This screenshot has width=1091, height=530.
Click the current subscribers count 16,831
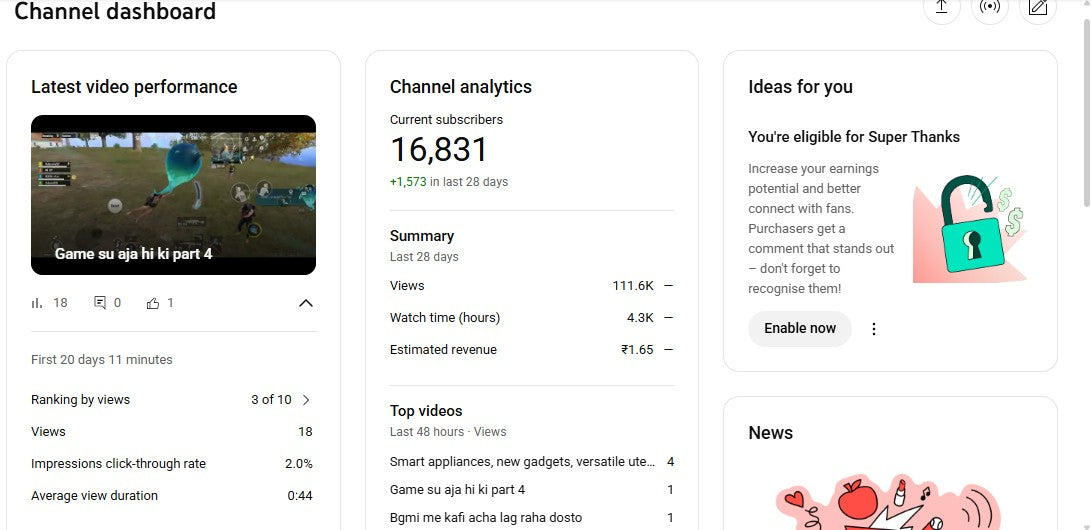[439, 150]
